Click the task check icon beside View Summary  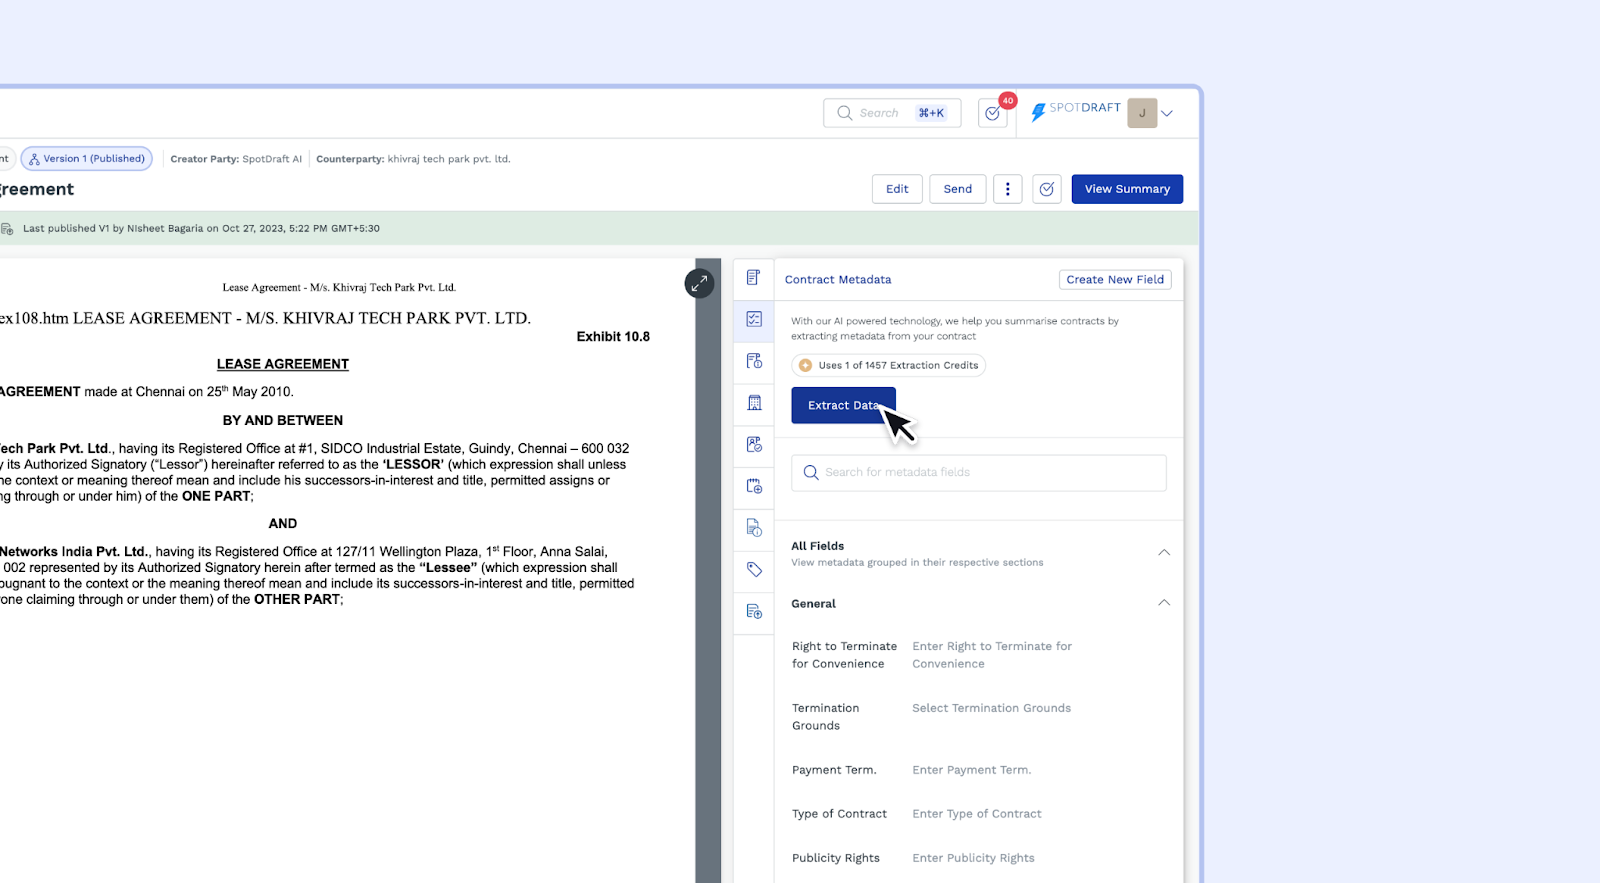[x=1046, y=189]
